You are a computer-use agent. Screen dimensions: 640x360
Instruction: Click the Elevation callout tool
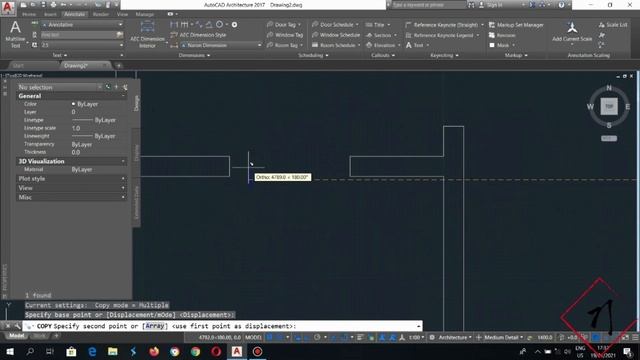tap(383, 45)
